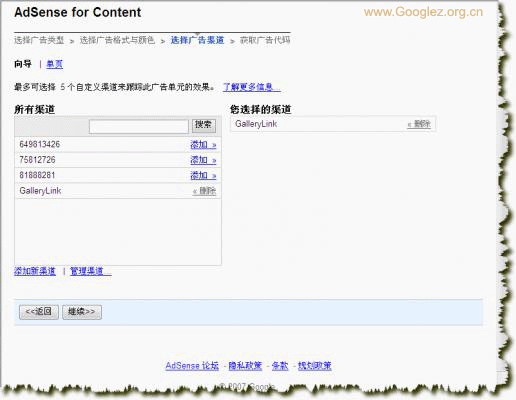This screenshot has height=400, width=516.
Task: Click the channel search input field
Action: coord(139,126)
